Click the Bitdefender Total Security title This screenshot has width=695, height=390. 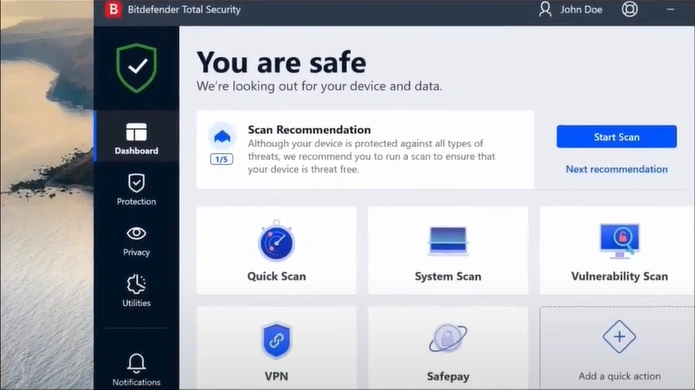click(x=184, y=9)
